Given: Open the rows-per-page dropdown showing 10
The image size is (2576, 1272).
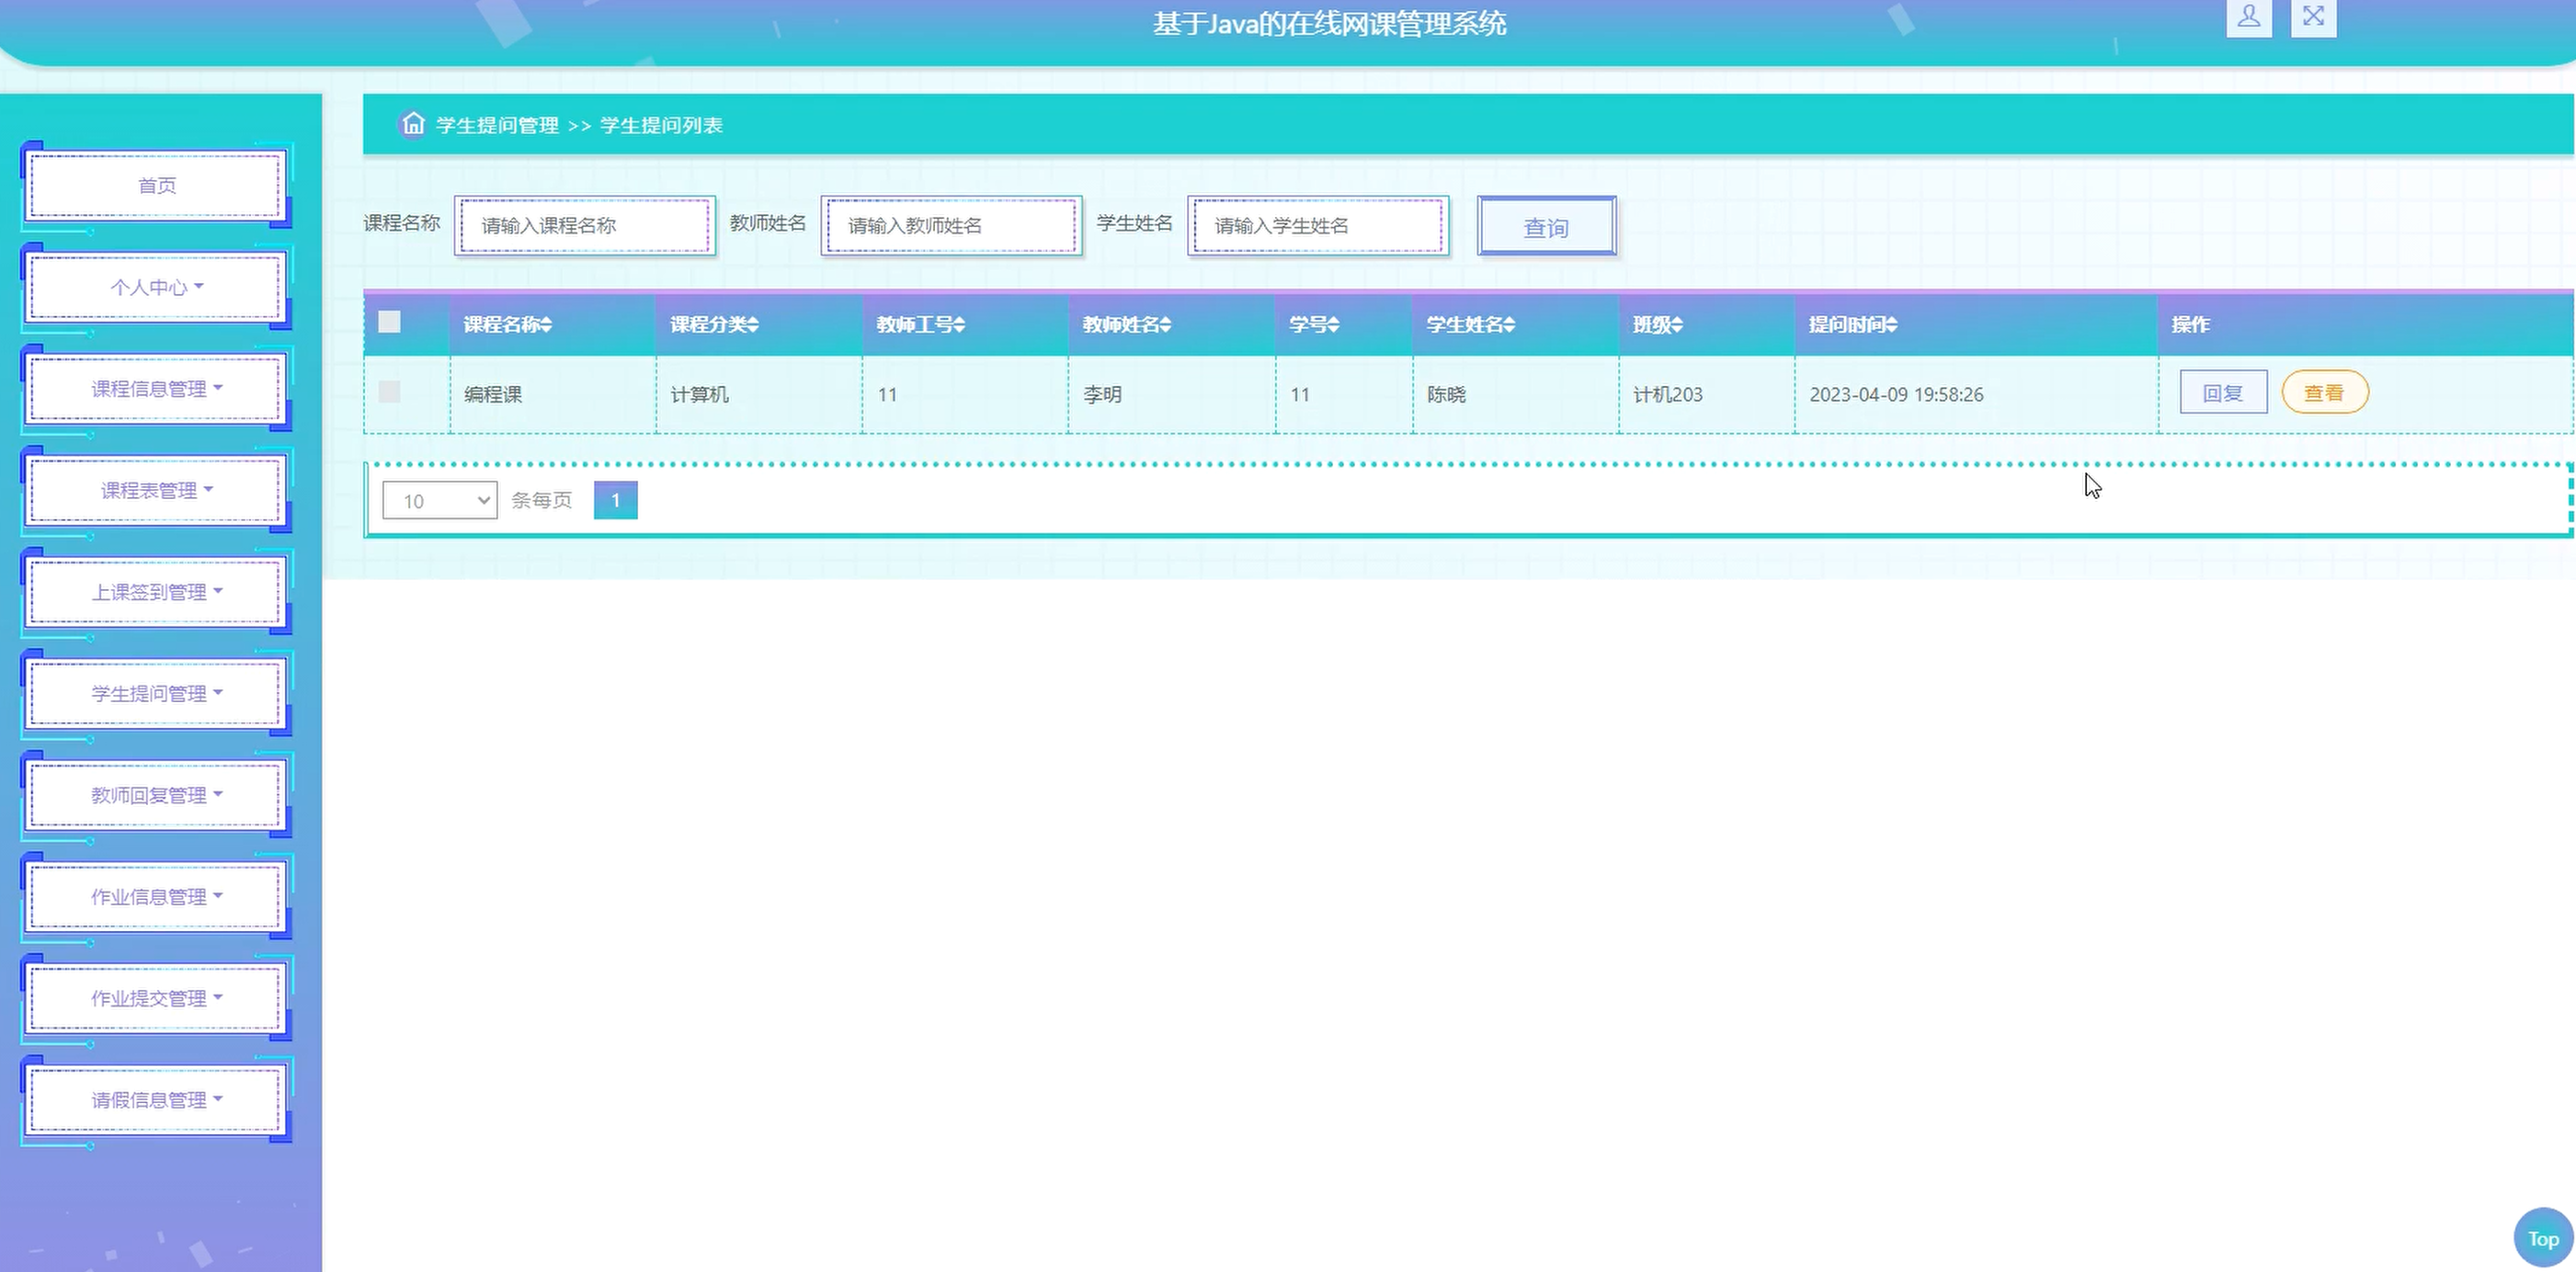Looking at the screenshot, I should tap(440, 501).
